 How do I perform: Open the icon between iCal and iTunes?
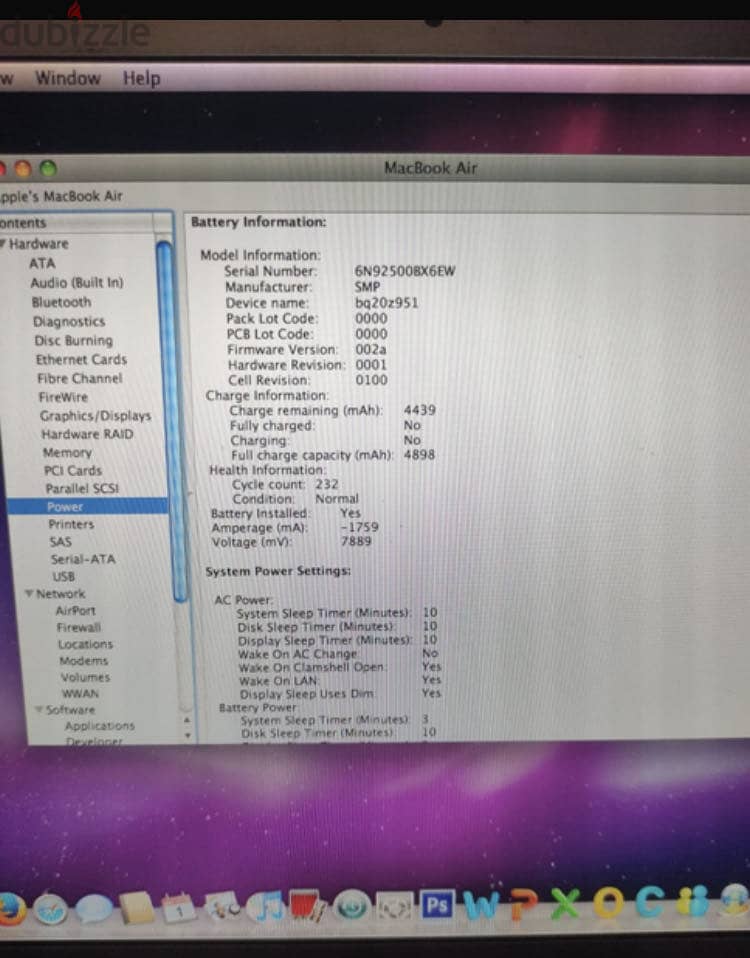tap(222, 907)
